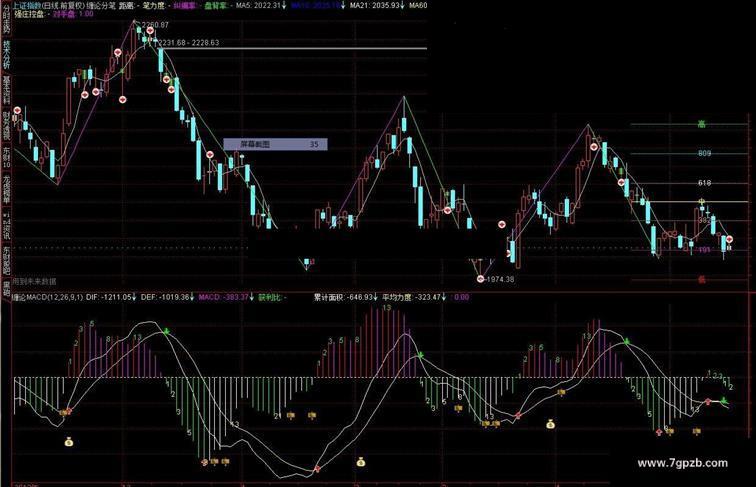Open the 基本资料 sidebar tab

pos(6,90)
